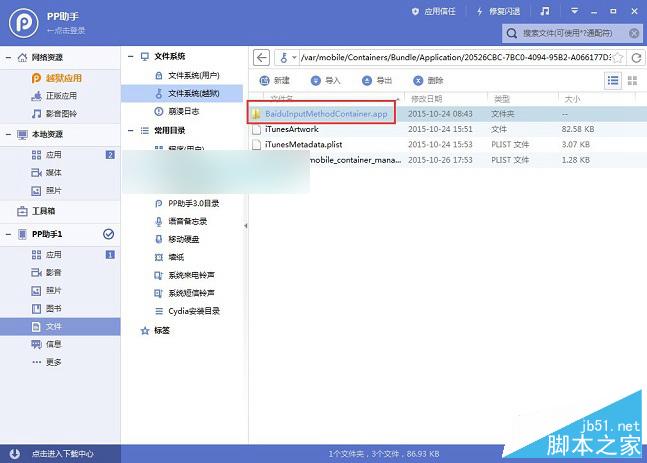Switch to grid thumbnail view
This screenshot has height=463, width=647.
[632, 80]
